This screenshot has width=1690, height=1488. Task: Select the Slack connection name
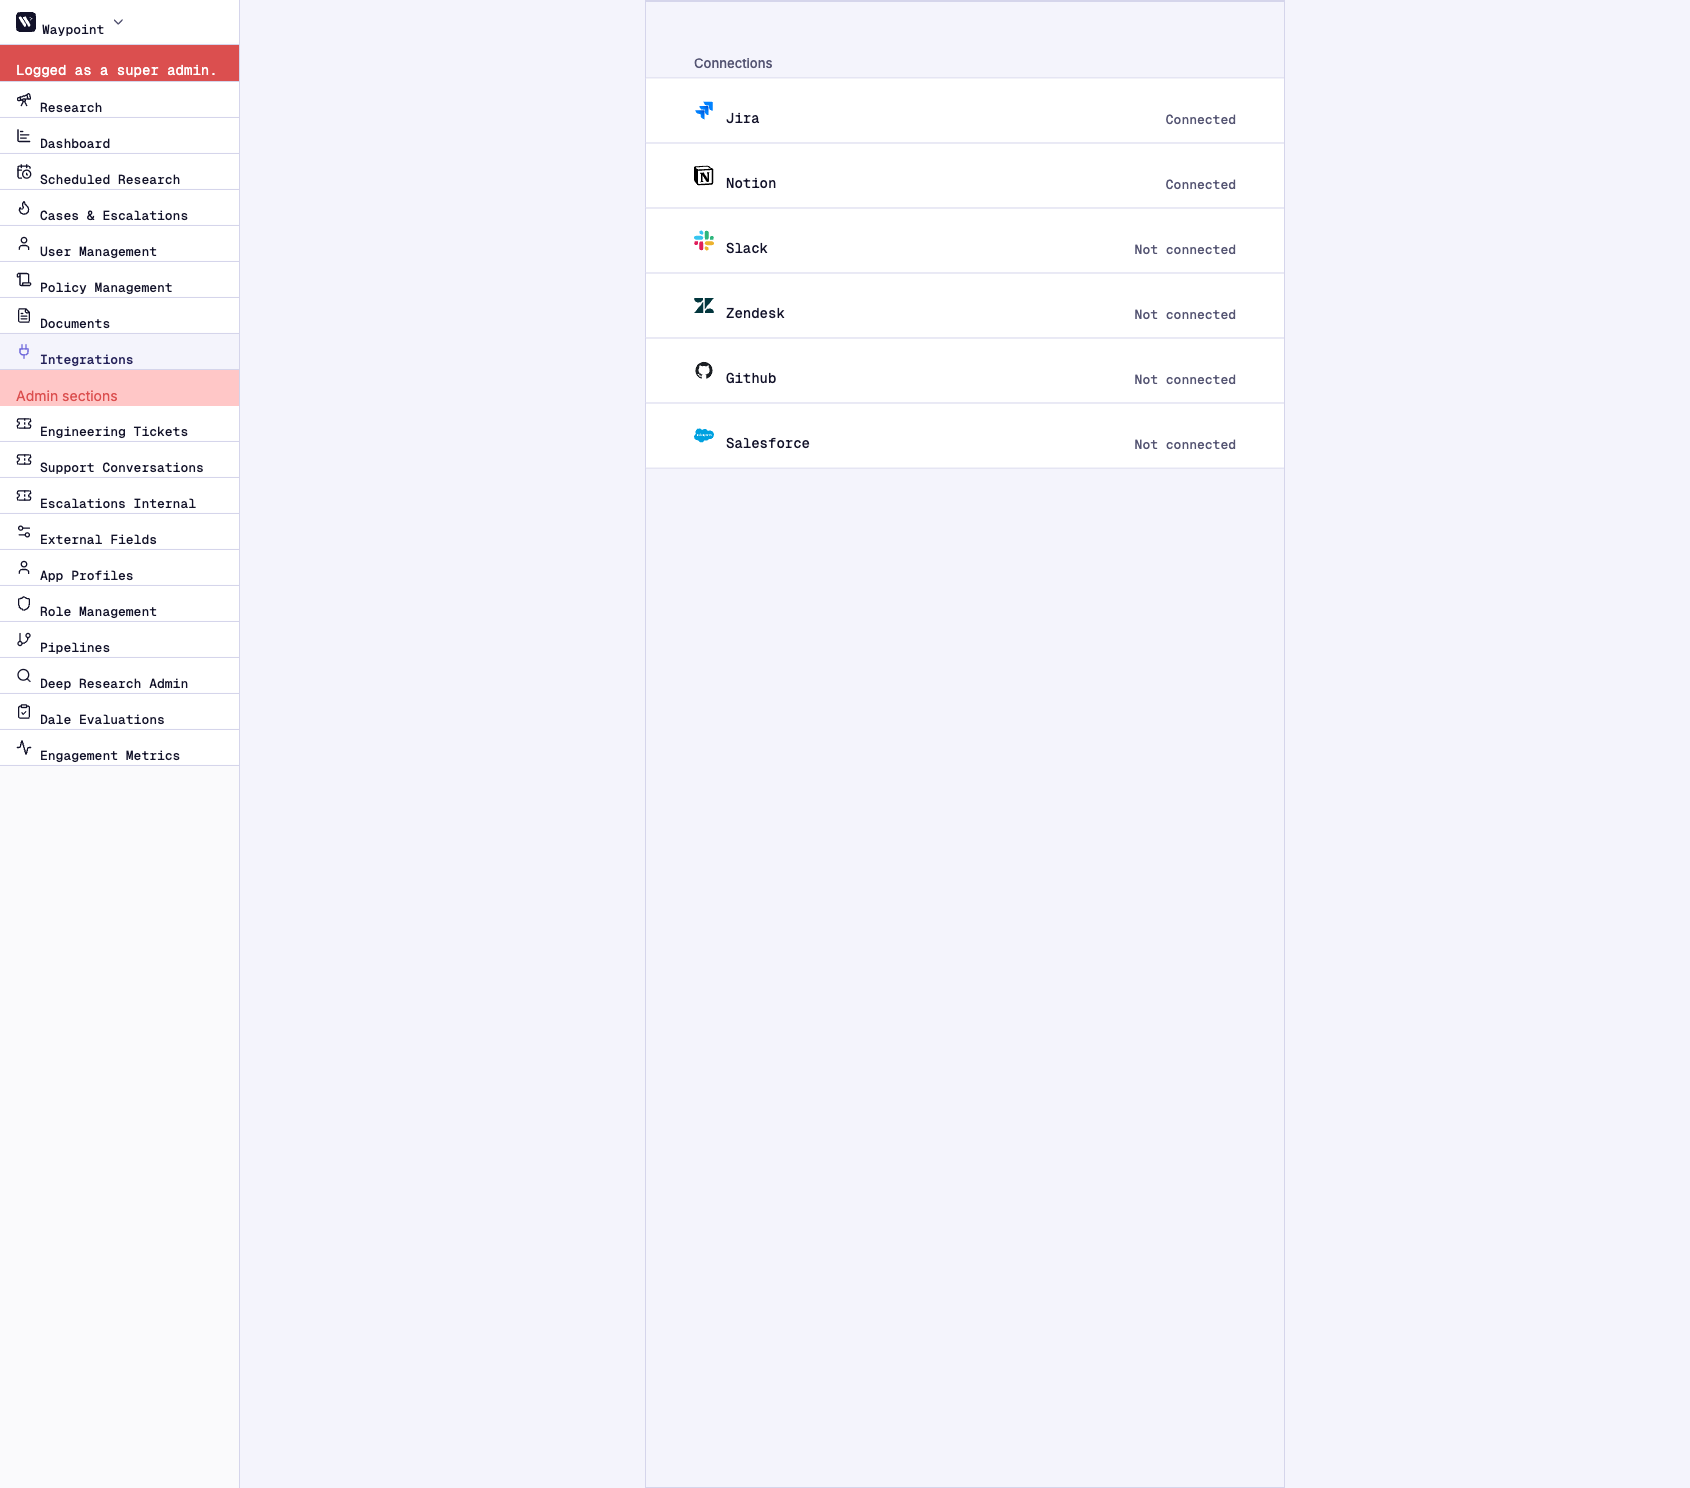point(747,248)
